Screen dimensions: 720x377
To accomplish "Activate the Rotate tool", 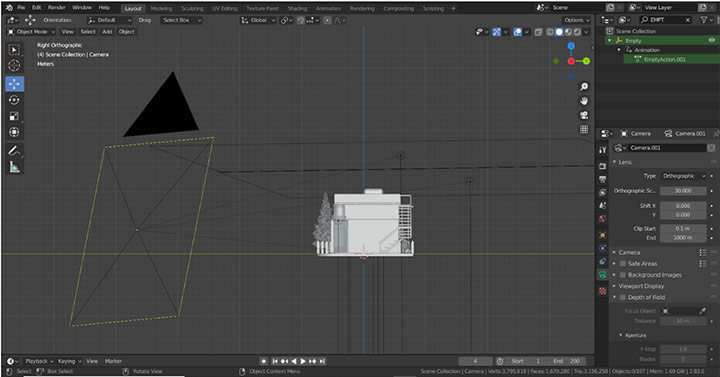I will 14,100.
